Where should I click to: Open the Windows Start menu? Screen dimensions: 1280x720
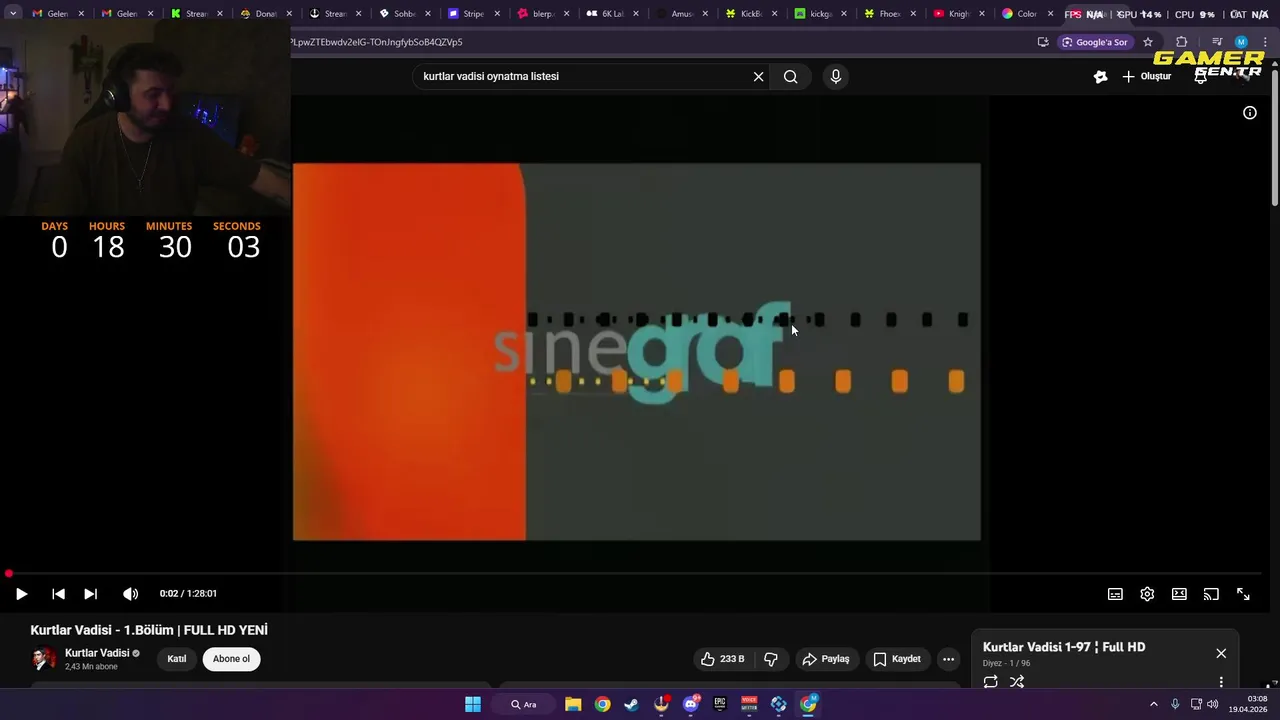coord(473,704)
